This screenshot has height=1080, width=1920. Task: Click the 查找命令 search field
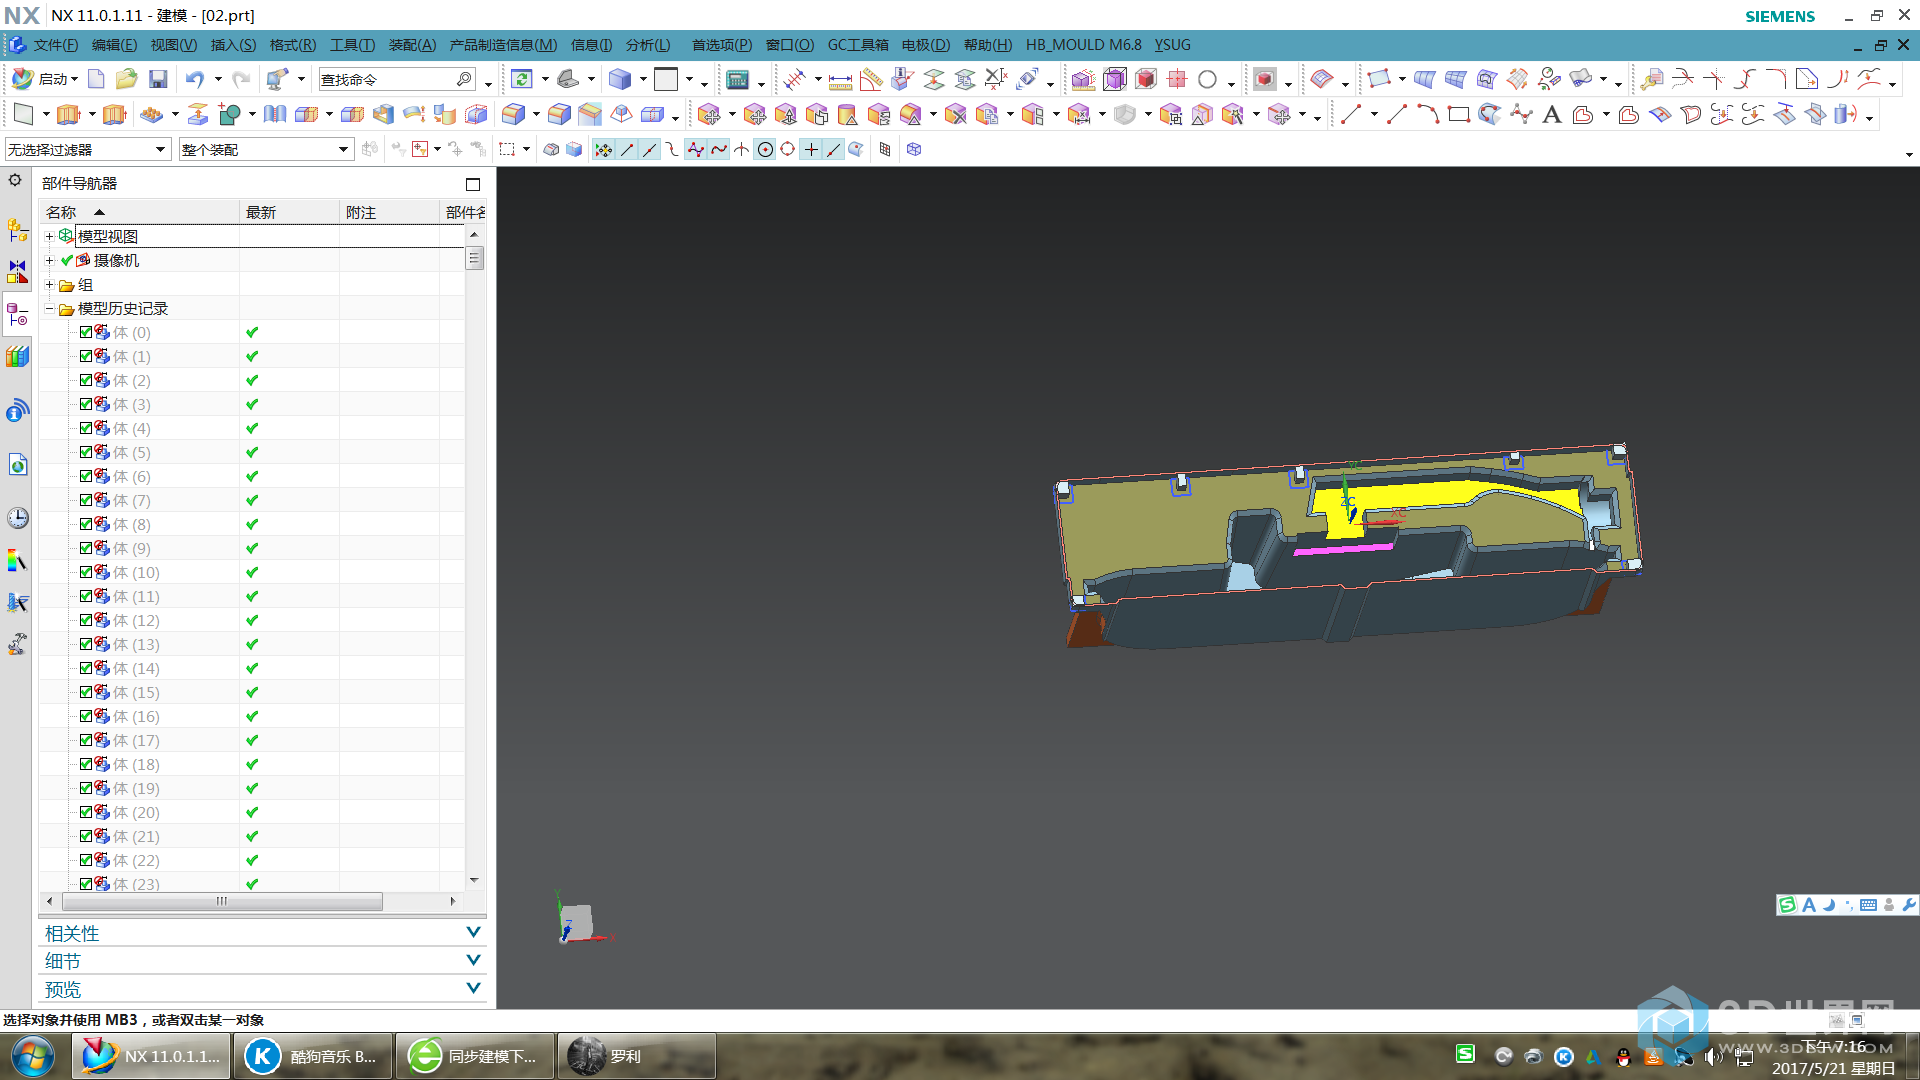coord(396,79)
